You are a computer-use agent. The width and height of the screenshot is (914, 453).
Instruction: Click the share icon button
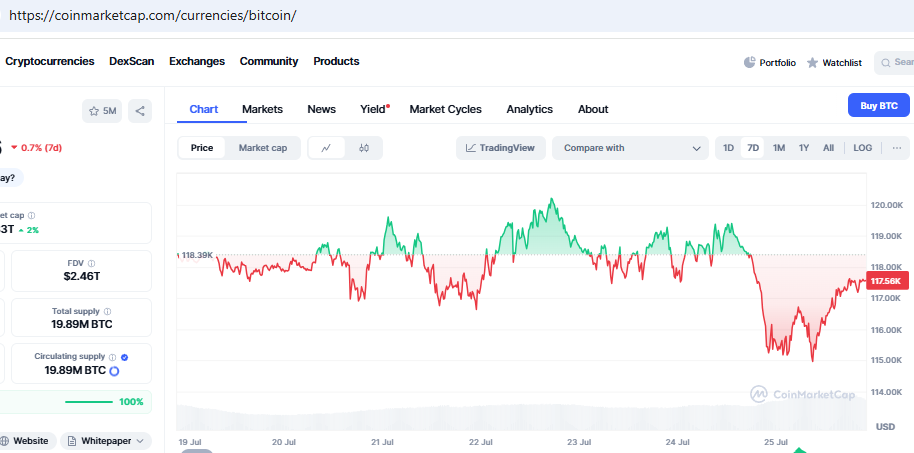140,111
